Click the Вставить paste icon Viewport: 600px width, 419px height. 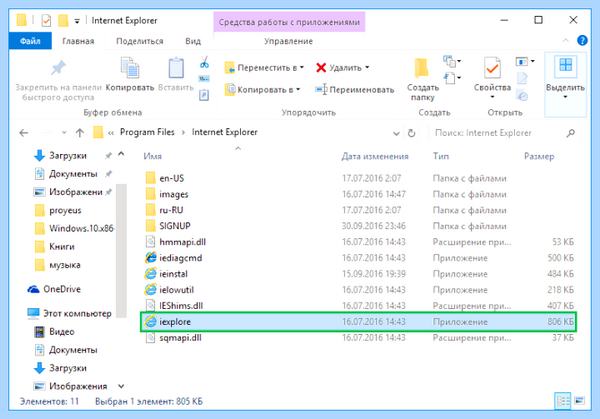176,68
